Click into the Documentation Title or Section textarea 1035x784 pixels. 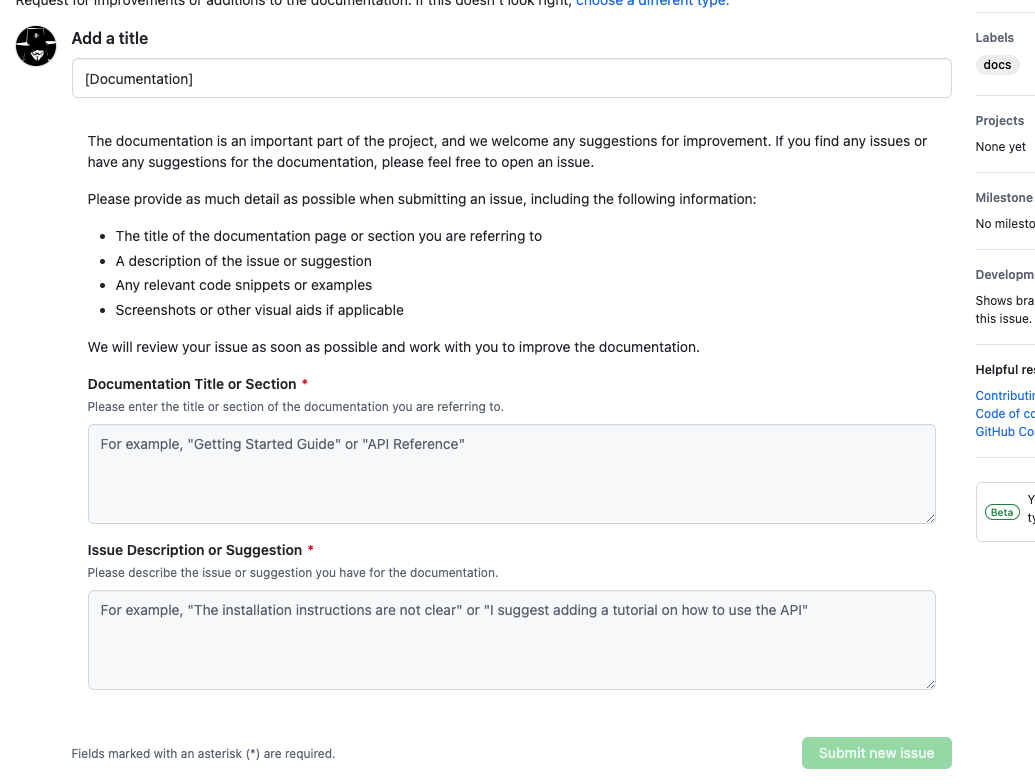[x=511, y=473]
